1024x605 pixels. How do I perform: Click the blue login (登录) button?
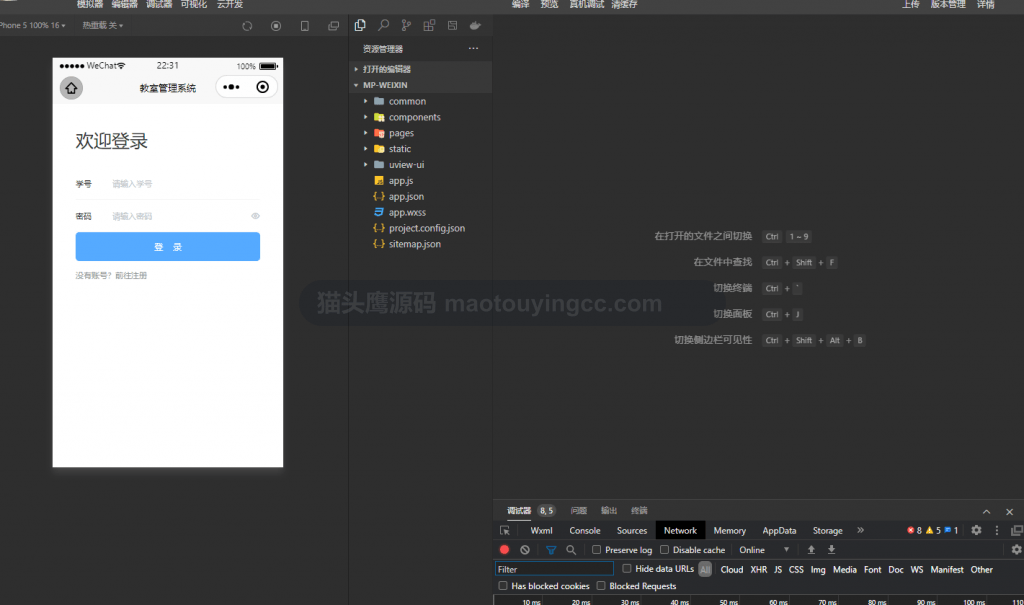pyautogui.click(x=168, y=246)
